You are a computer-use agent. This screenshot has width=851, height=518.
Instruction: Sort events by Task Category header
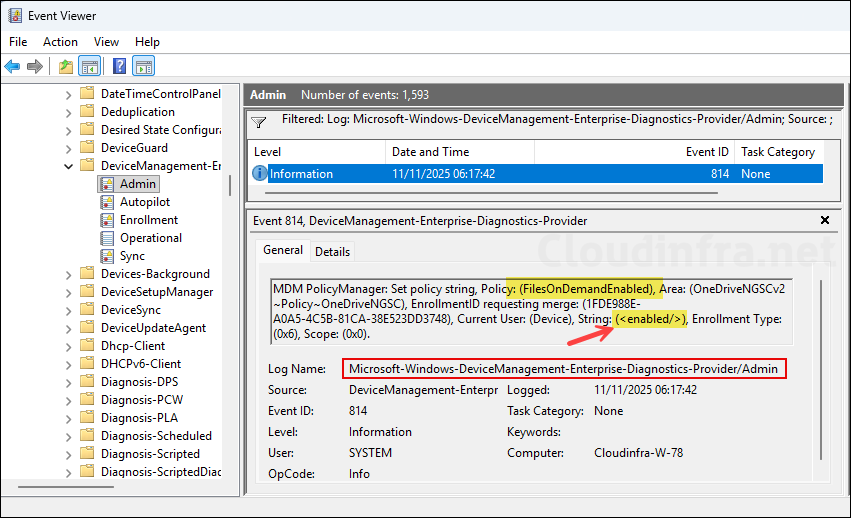point(779,151)
